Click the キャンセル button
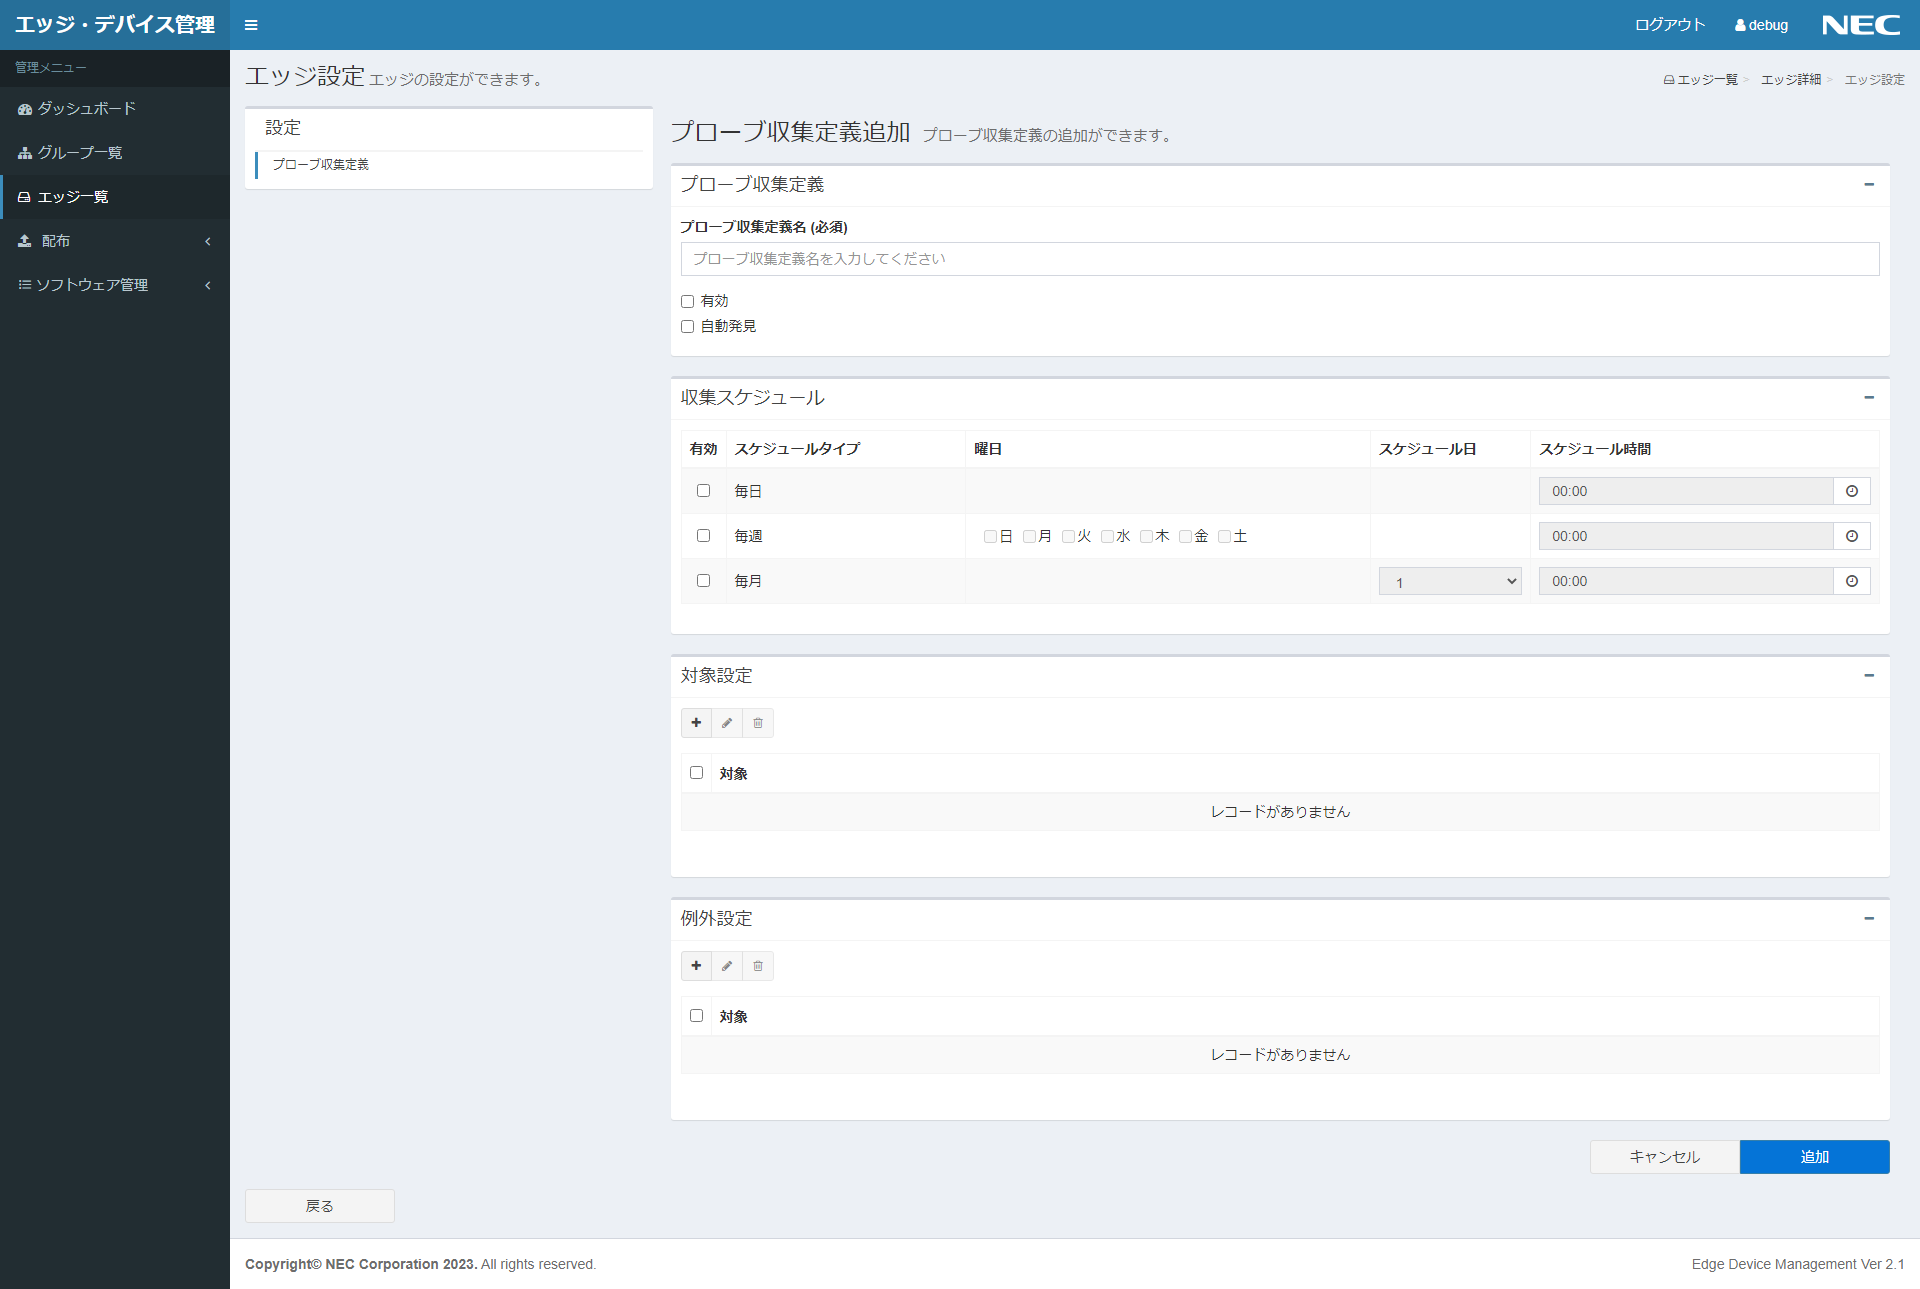Image resolution: width=1920 pixels, height=1289 pixels. [1664, 1157]
